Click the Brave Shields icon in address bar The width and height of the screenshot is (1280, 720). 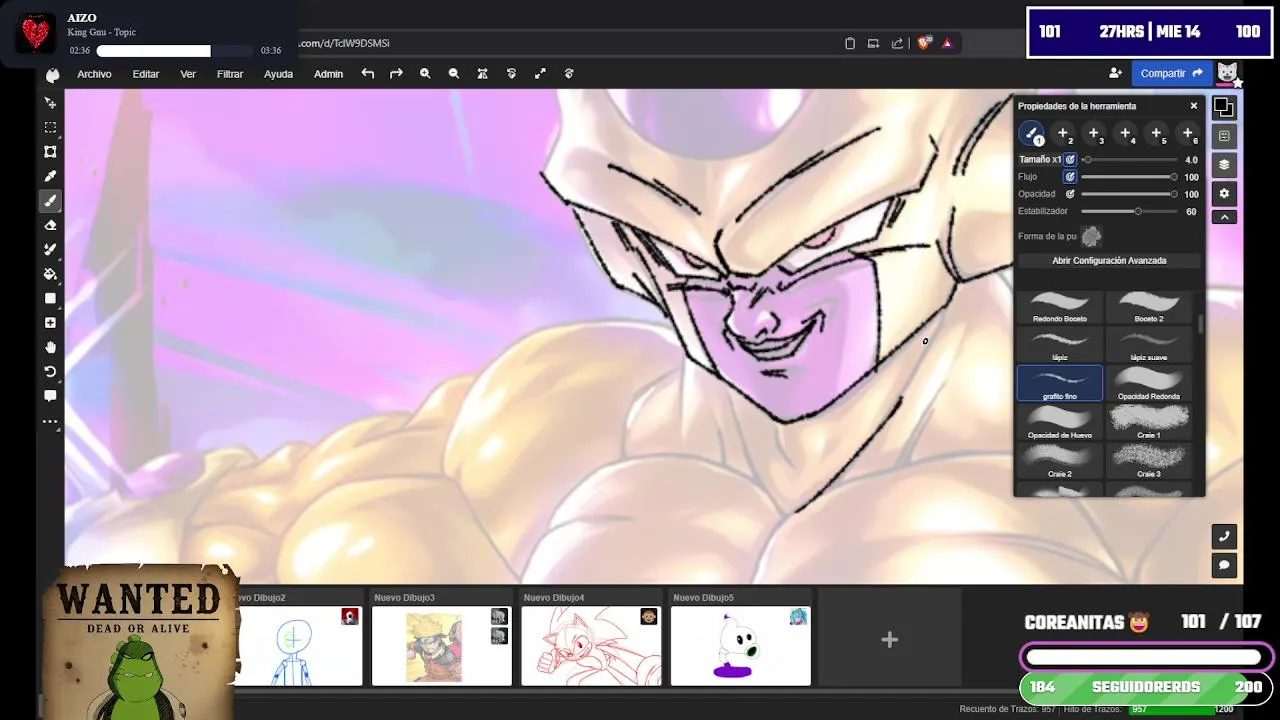(x=924, y=43)
